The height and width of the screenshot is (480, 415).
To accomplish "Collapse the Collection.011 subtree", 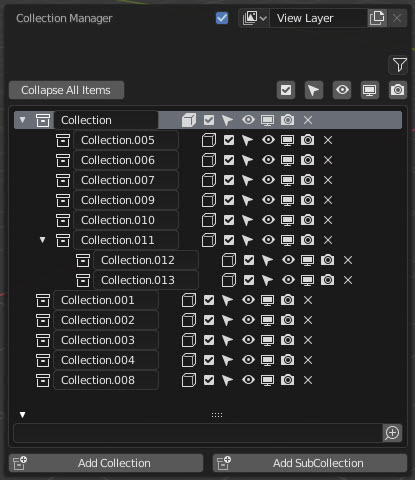I will pos(42,240).
